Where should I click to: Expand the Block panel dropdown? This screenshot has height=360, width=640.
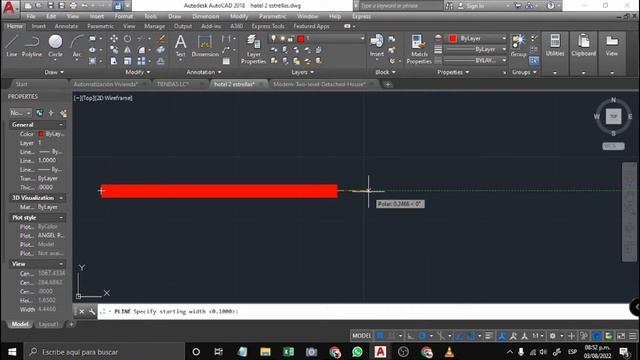coord(385,72)
